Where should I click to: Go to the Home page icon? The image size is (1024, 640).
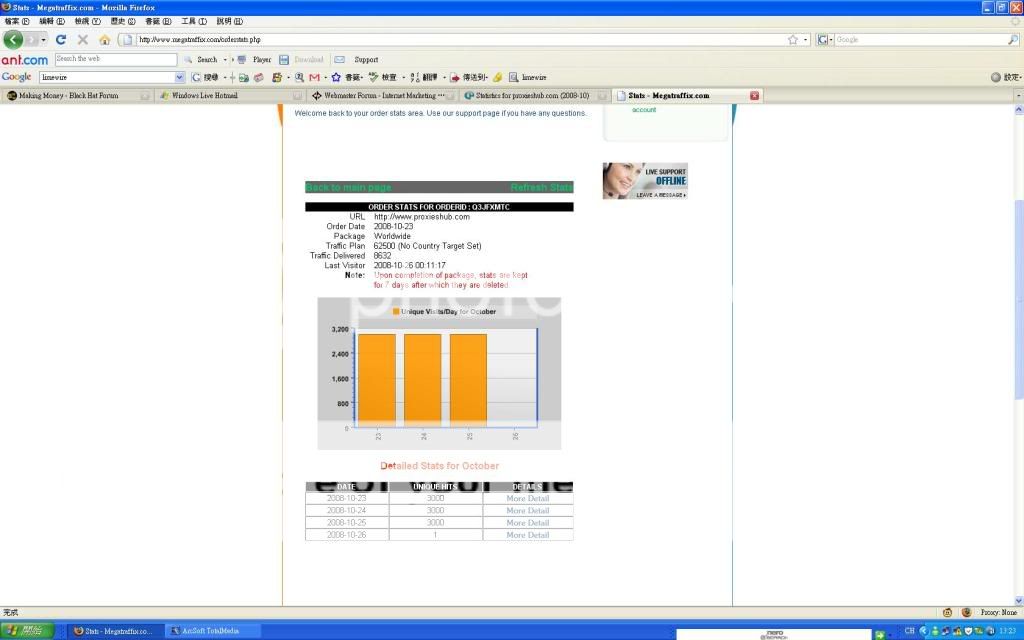point(104,39)
